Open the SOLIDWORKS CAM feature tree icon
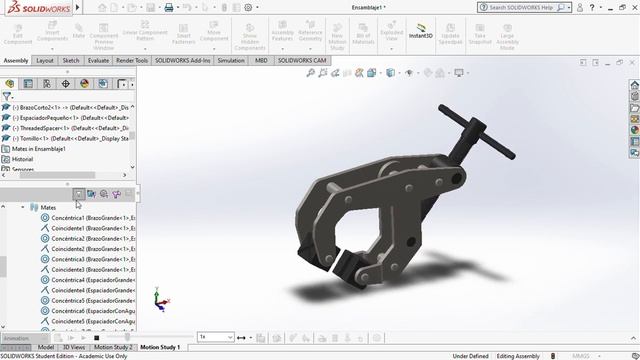The height and width of the screenshot is (360, 640). (103, 84)
